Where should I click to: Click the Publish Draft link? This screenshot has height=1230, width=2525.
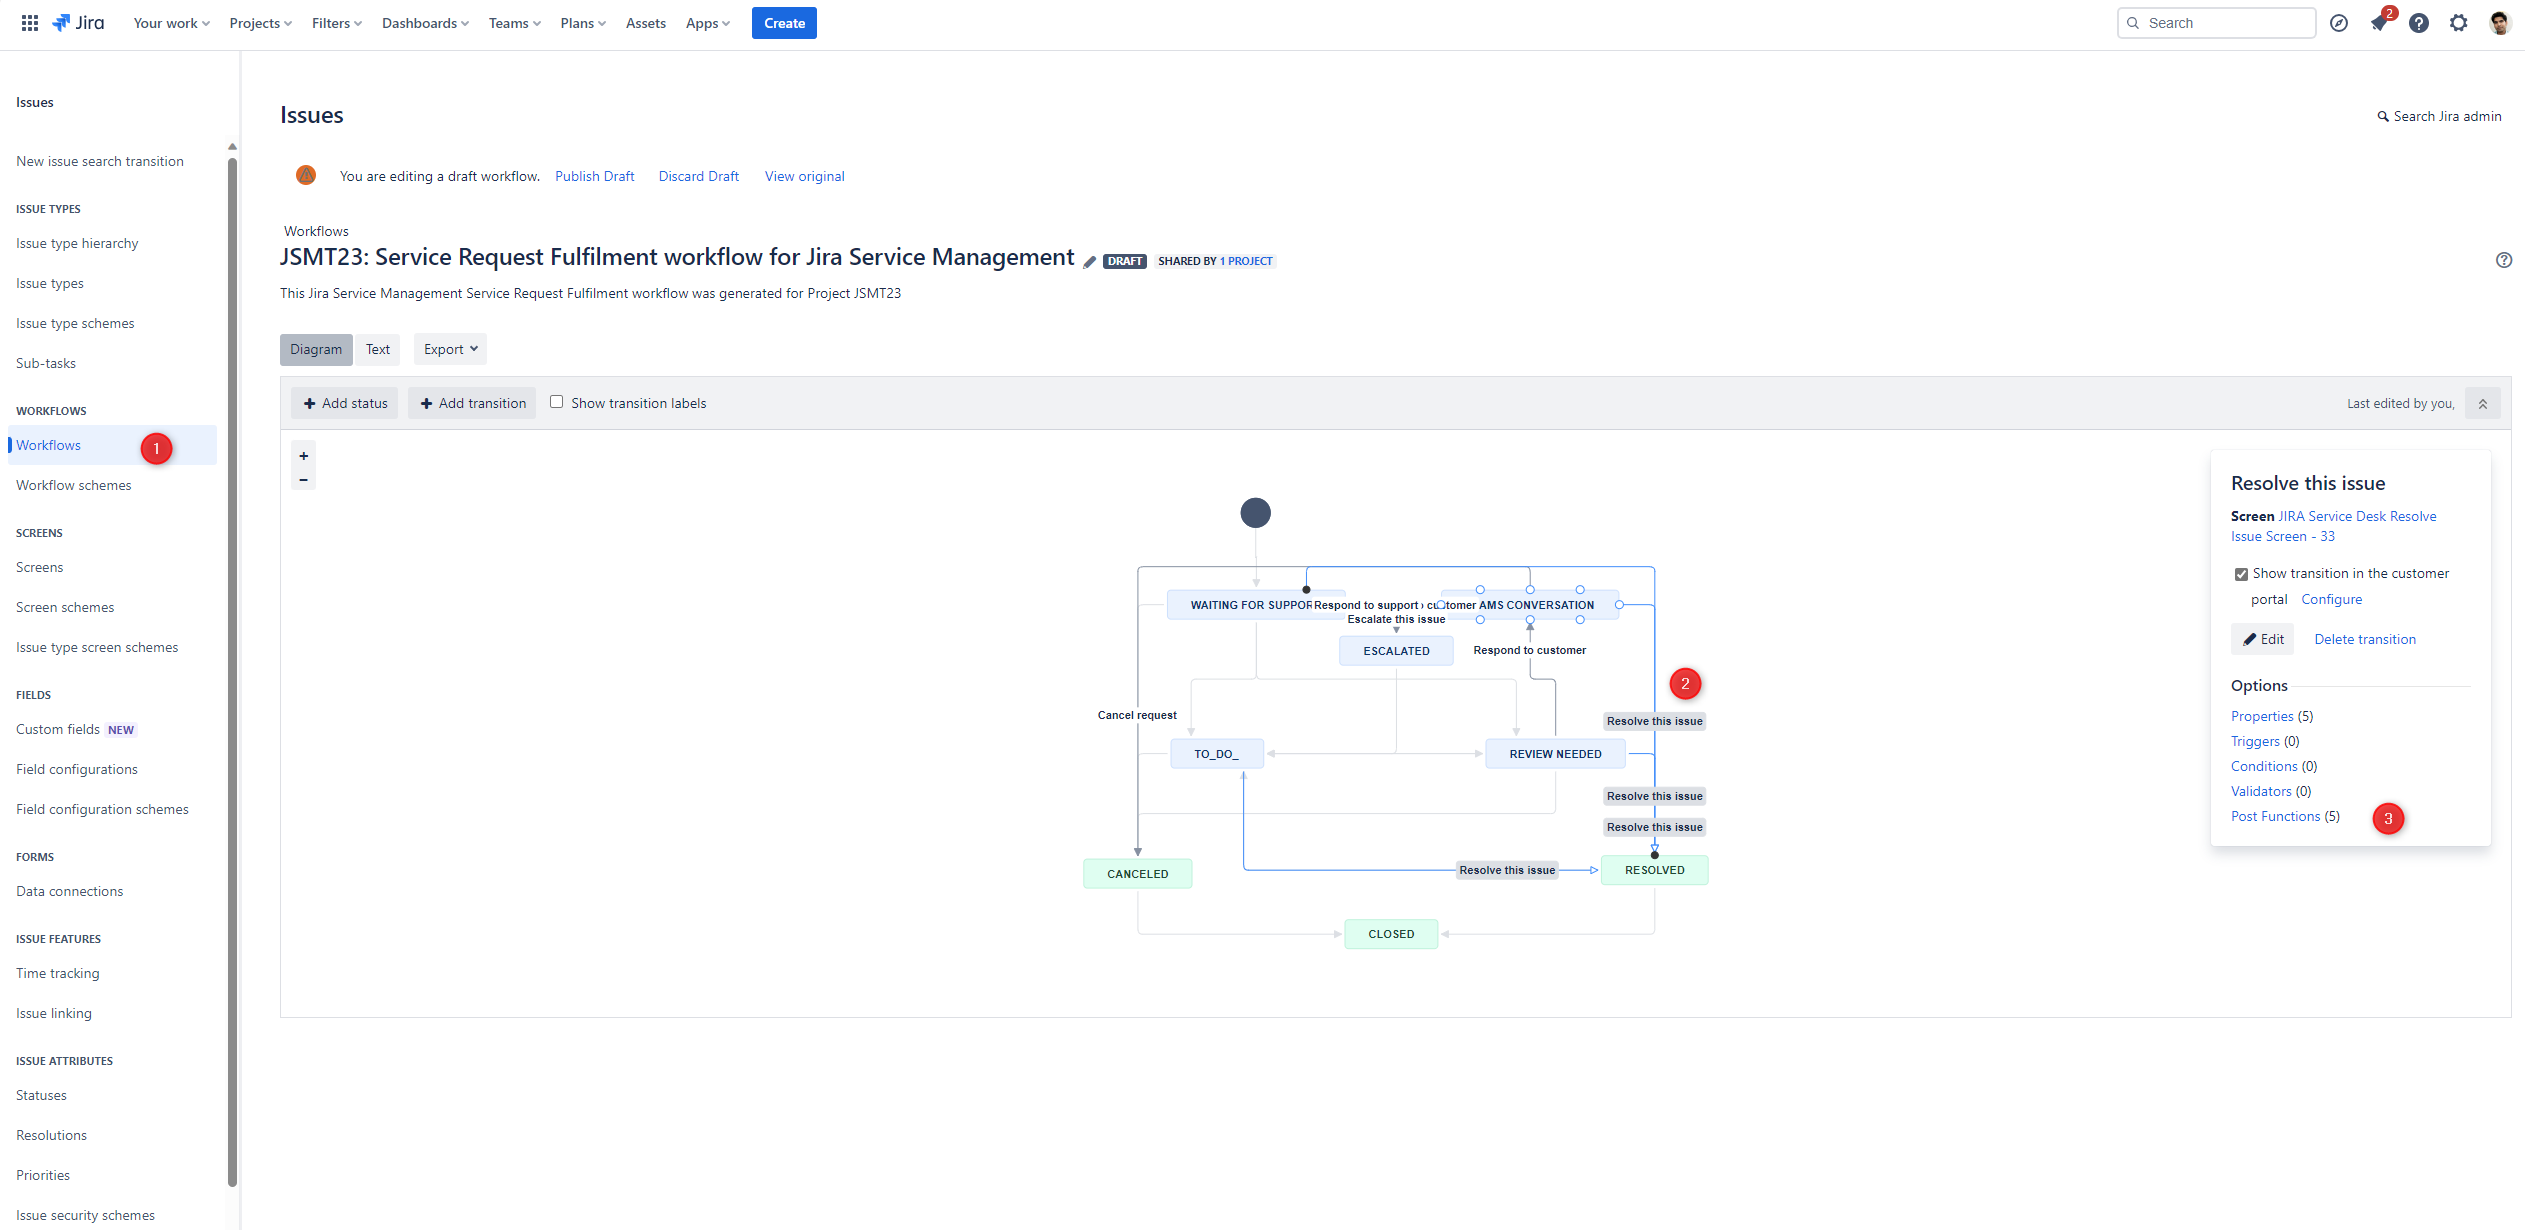coord(594,176)
